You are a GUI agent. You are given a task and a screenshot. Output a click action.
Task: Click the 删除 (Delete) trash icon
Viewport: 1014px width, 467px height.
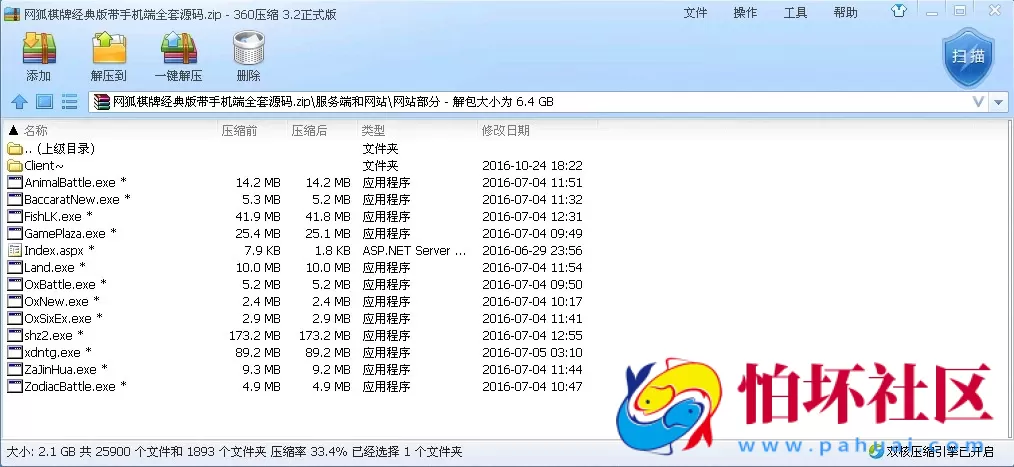tap(248, 49)
